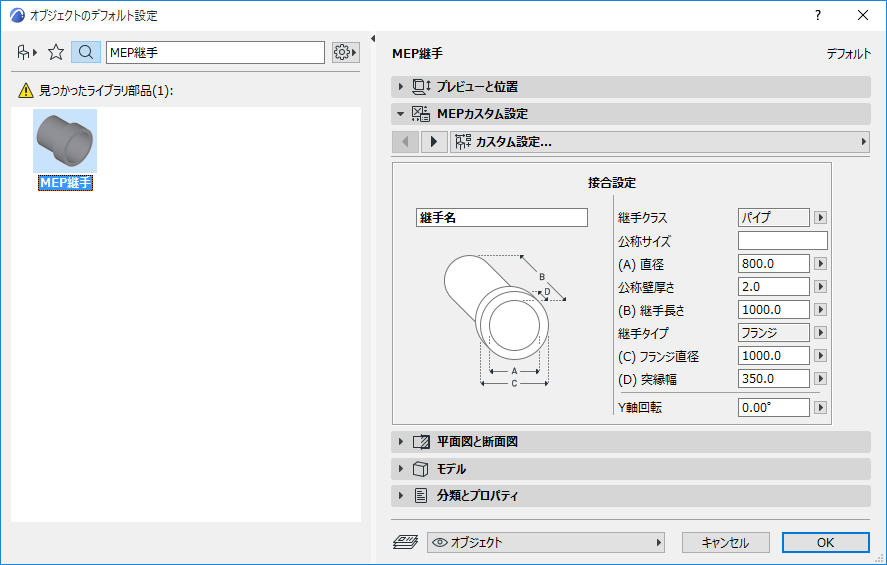Click the arrow beside (B) 継手長さ field
The image size is (887, 565).
pos(820,310)
